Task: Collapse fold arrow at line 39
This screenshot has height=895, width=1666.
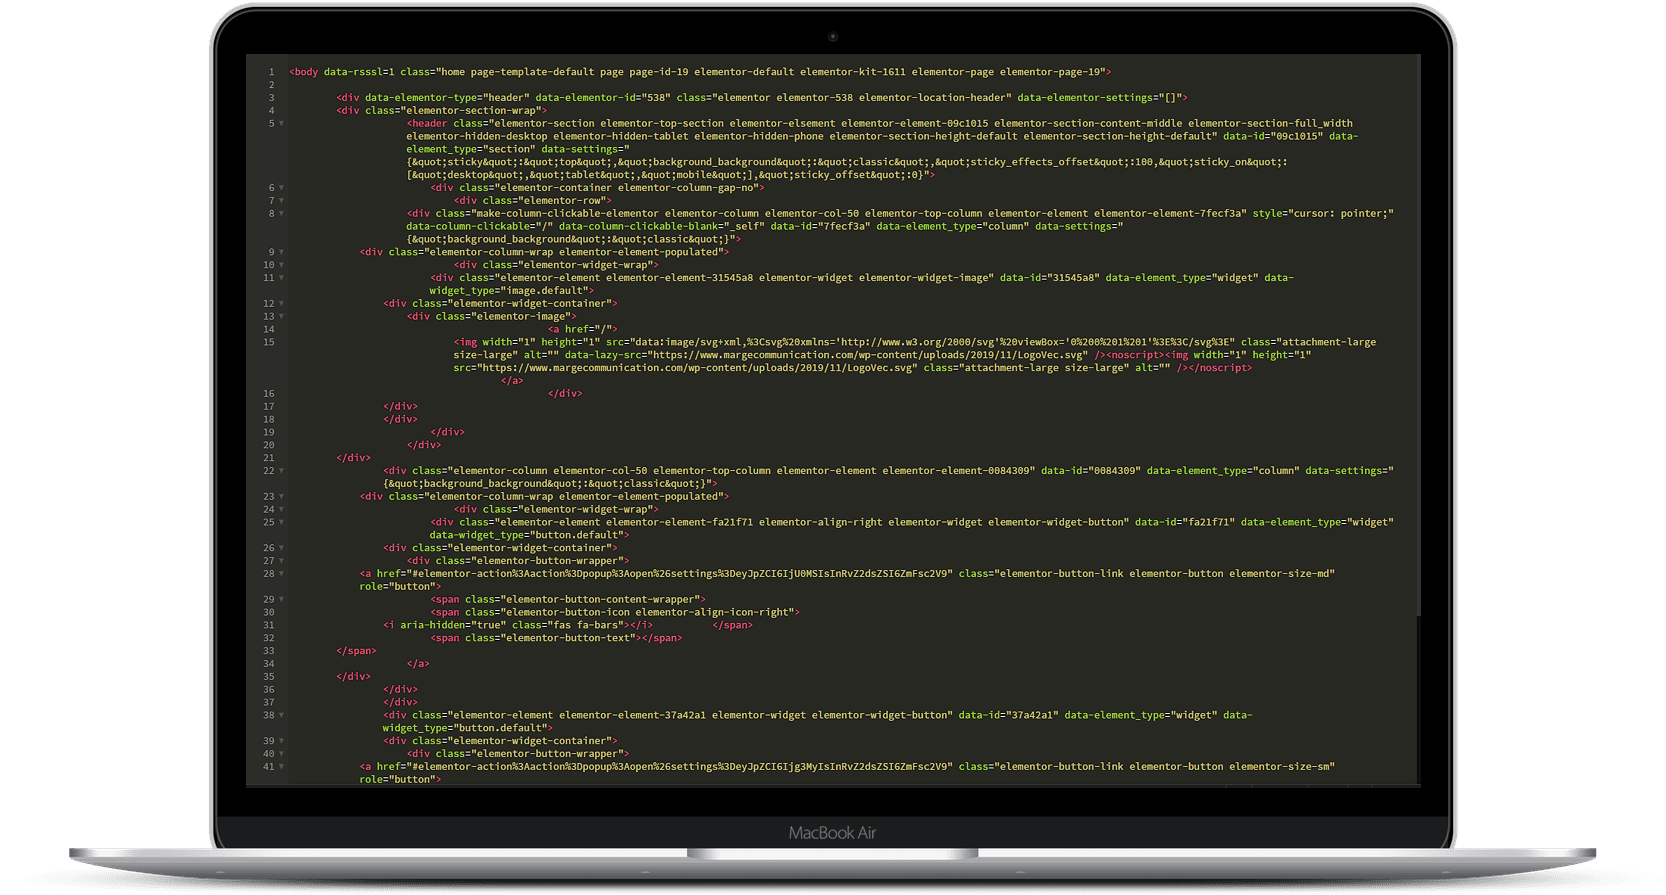Action: [x=281, y=741]
